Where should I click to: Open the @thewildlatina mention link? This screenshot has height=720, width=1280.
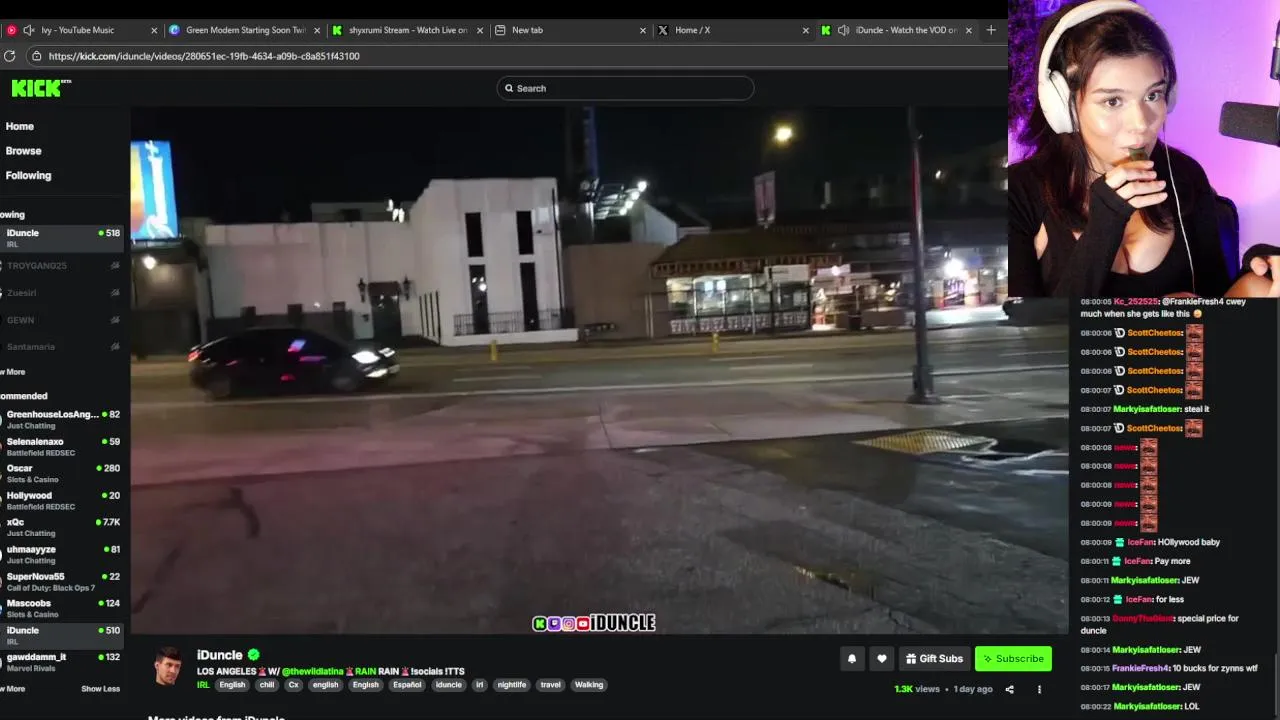click(x=312, y=671)
